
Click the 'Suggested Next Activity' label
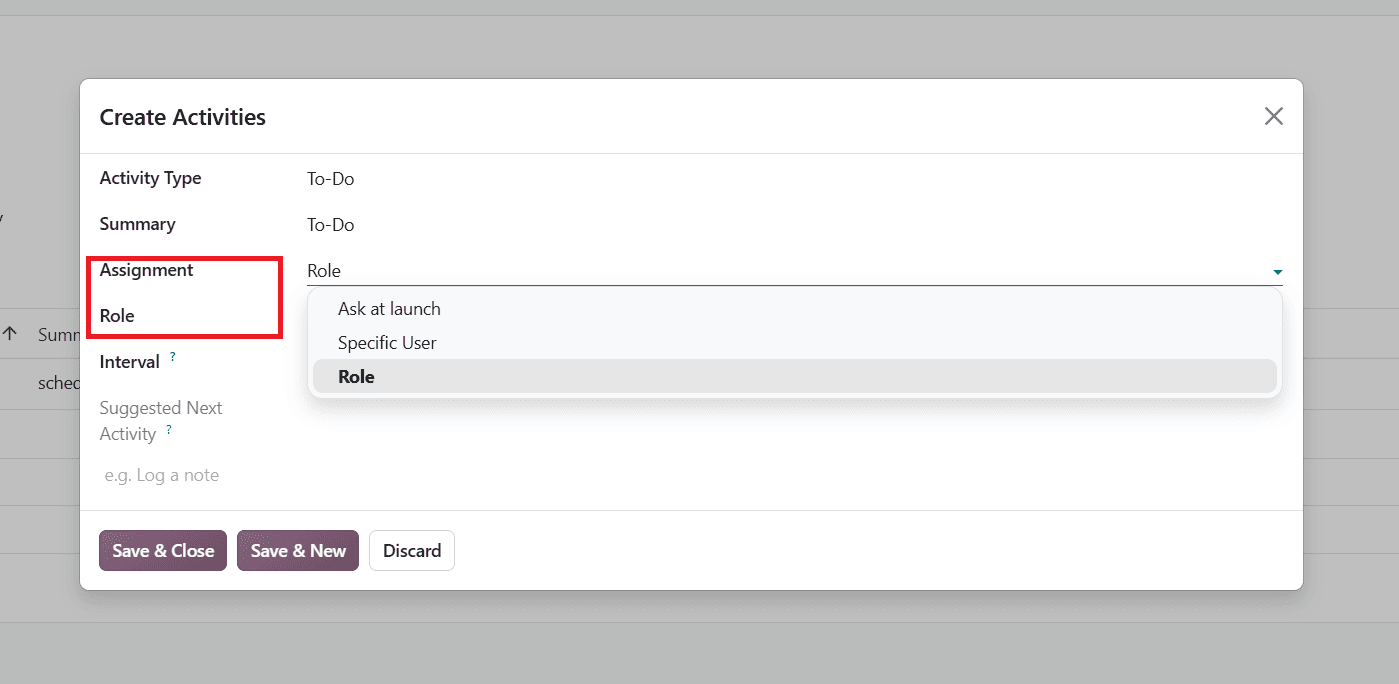[x=161, y=421]
